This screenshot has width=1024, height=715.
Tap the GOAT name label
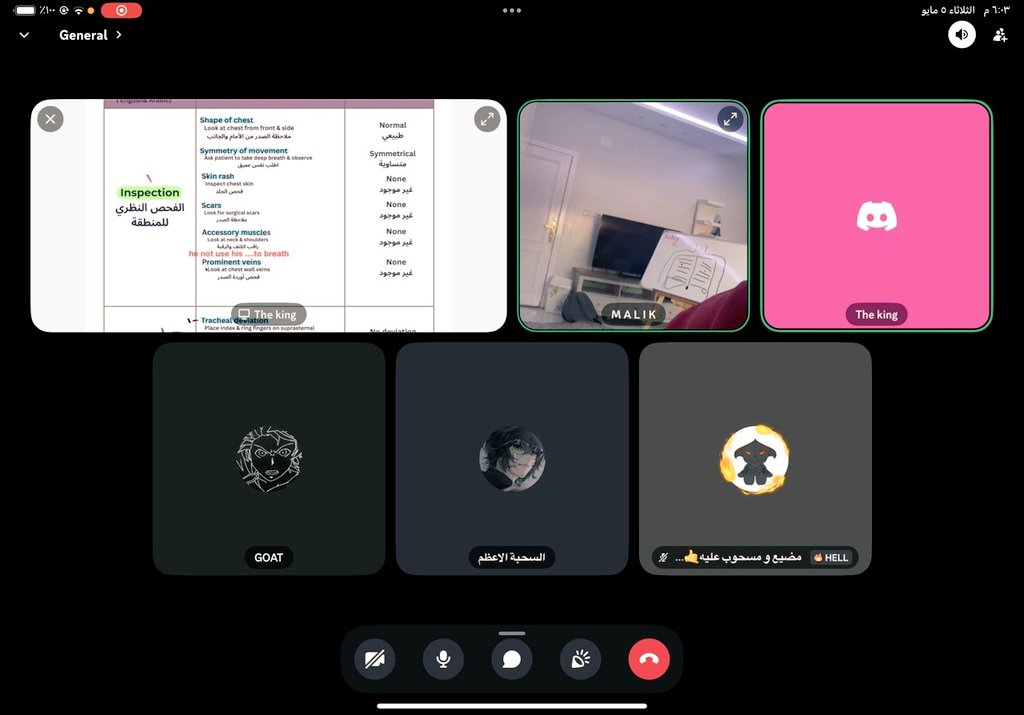click(x=268, y=557)
